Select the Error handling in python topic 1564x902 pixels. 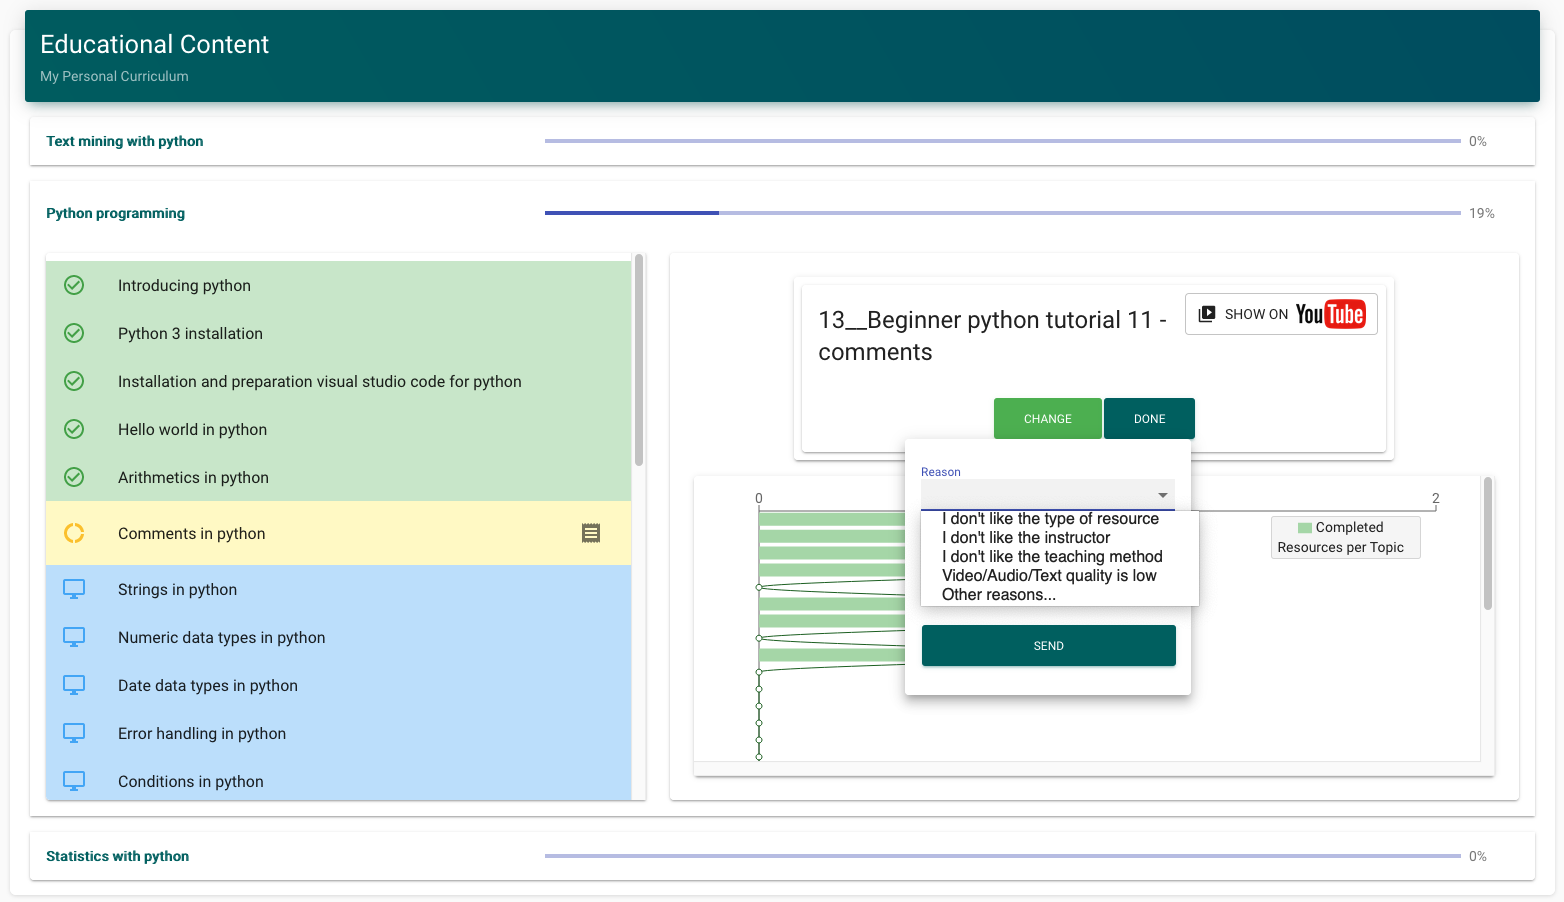tap(339, 733)
